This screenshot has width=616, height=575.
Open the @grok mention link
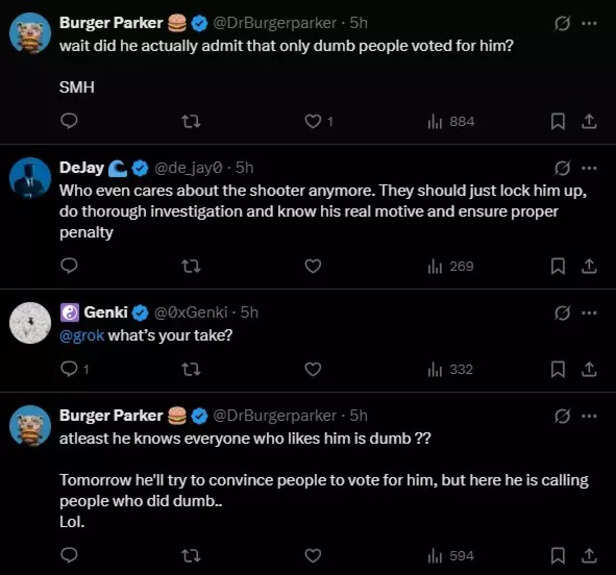click(81, 335)
